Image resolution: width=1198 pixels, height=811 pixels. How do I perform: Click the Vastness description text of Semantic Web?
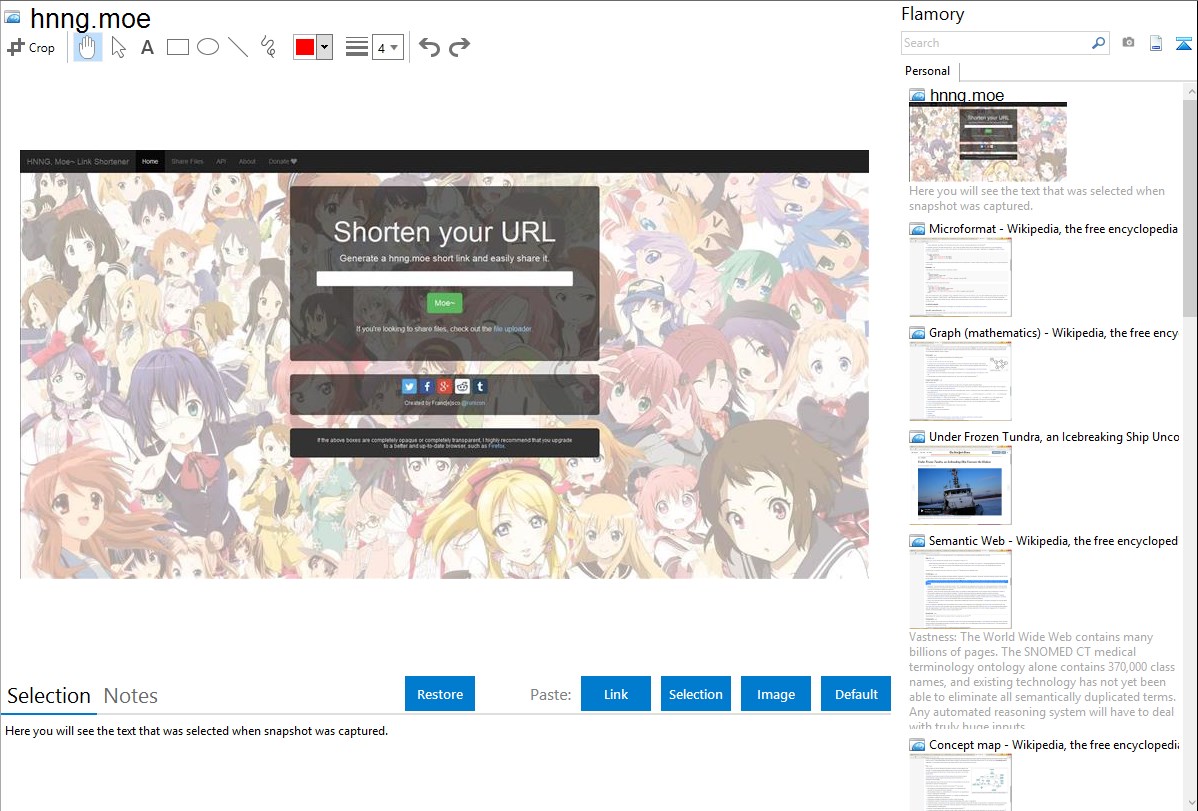(1042, 681)
